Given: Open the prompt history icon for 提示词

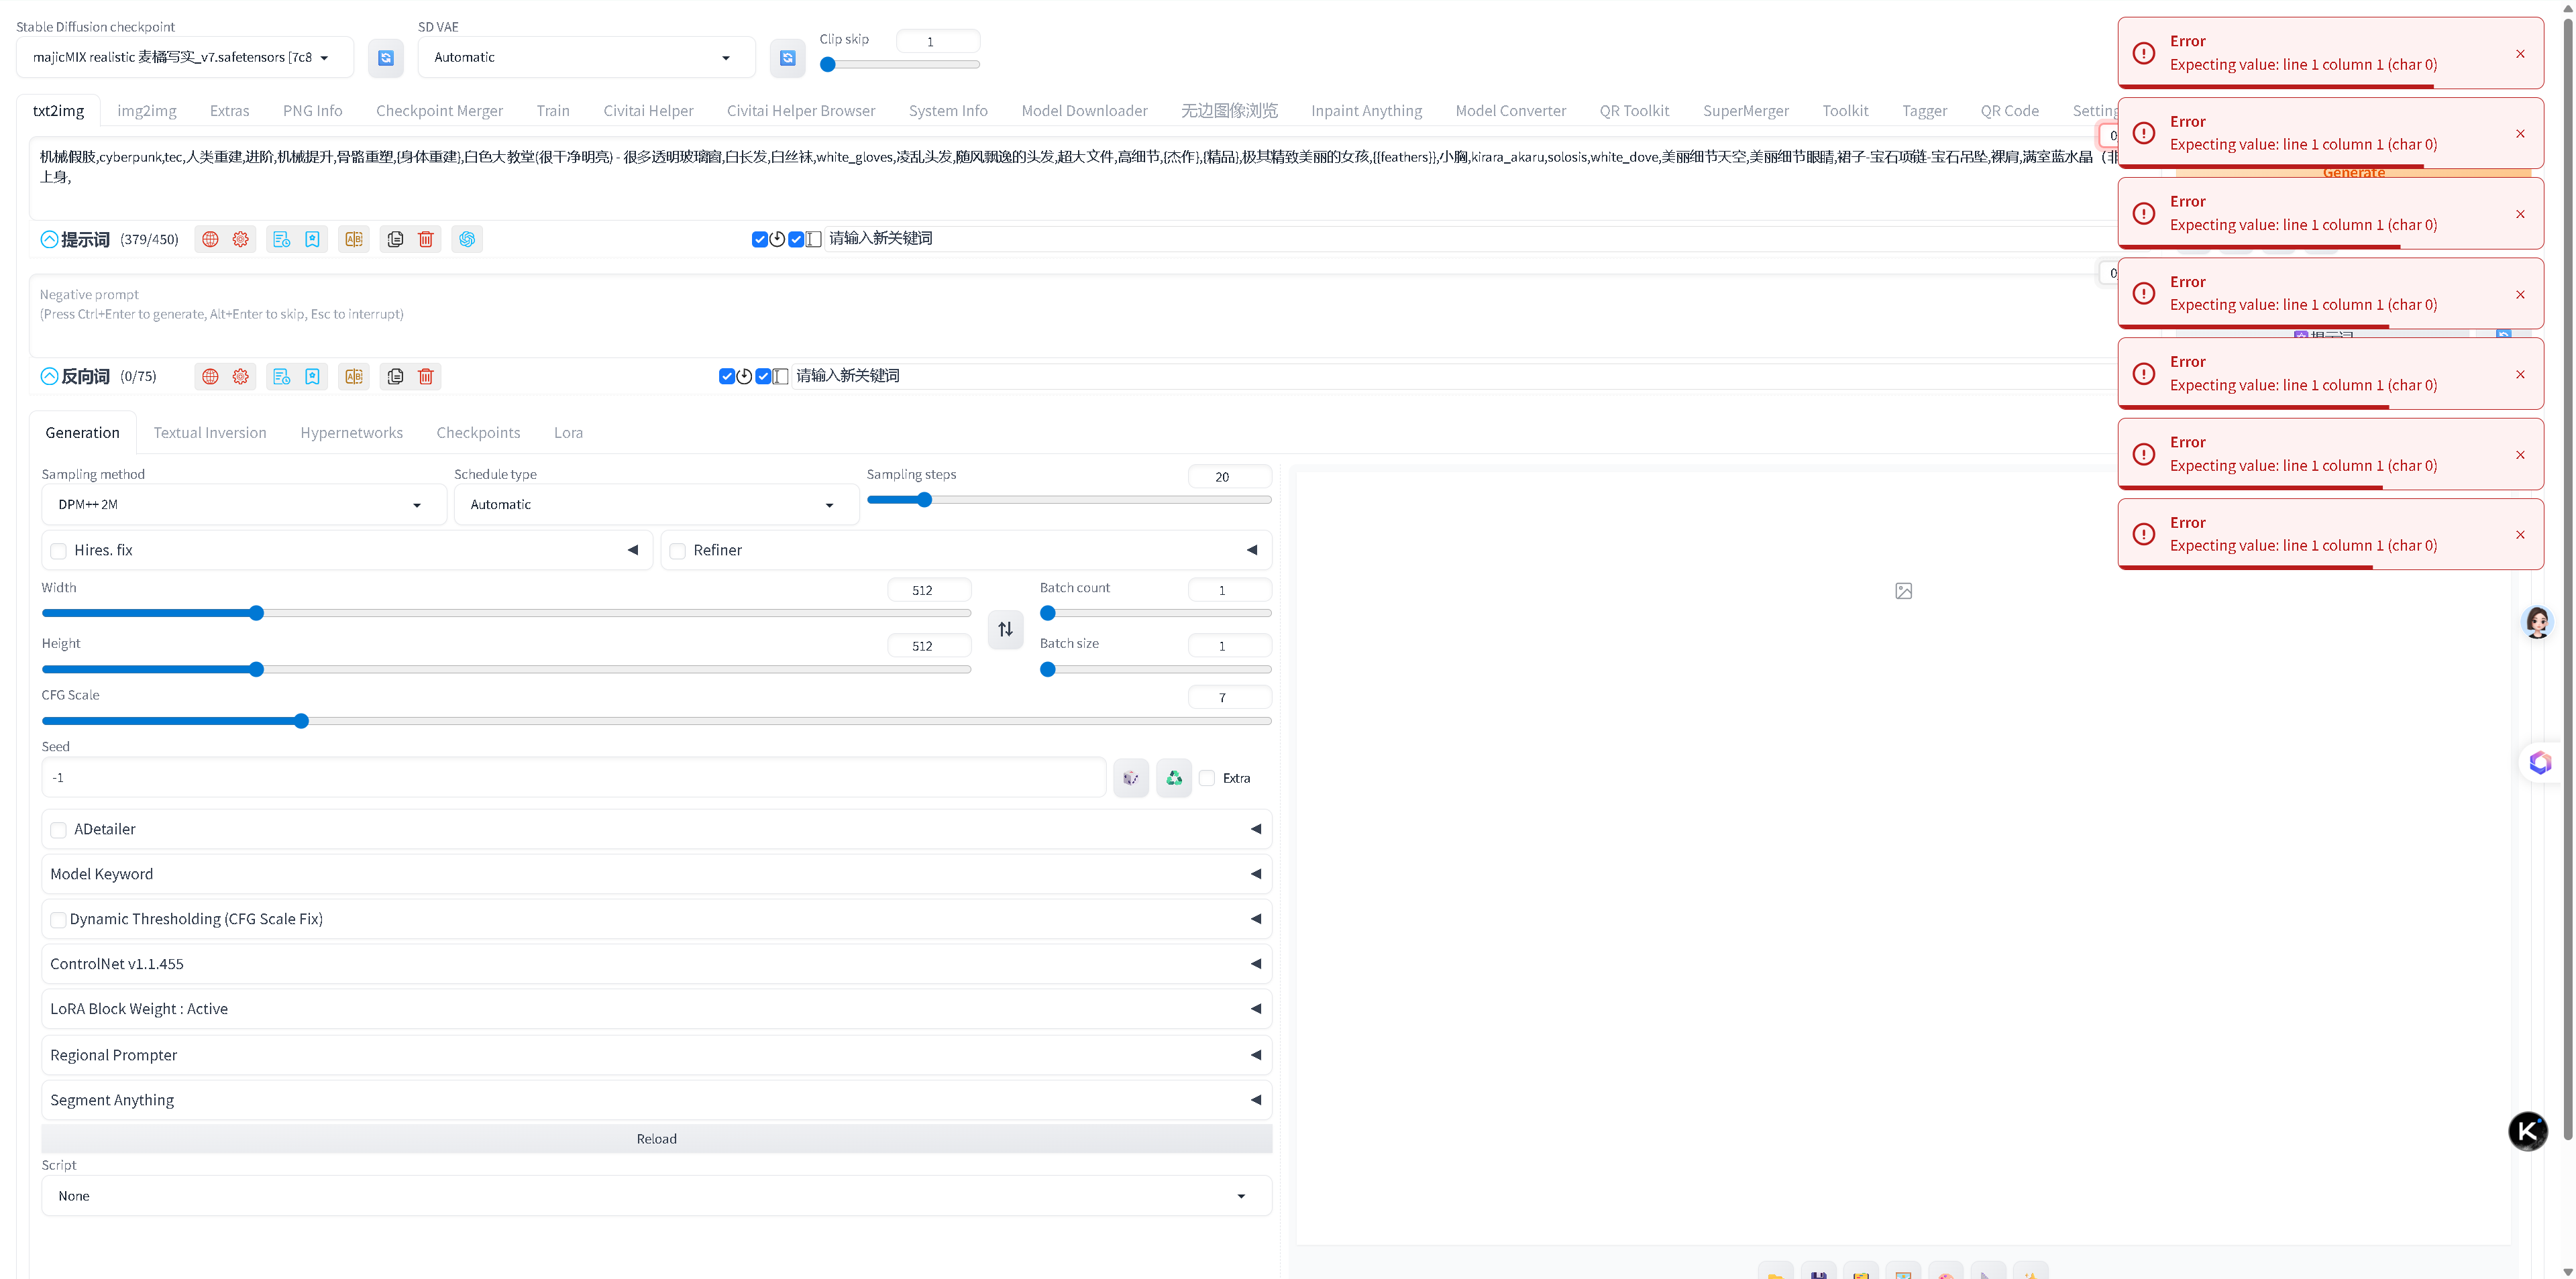Looking at the screenshot, I should (281, 239).
